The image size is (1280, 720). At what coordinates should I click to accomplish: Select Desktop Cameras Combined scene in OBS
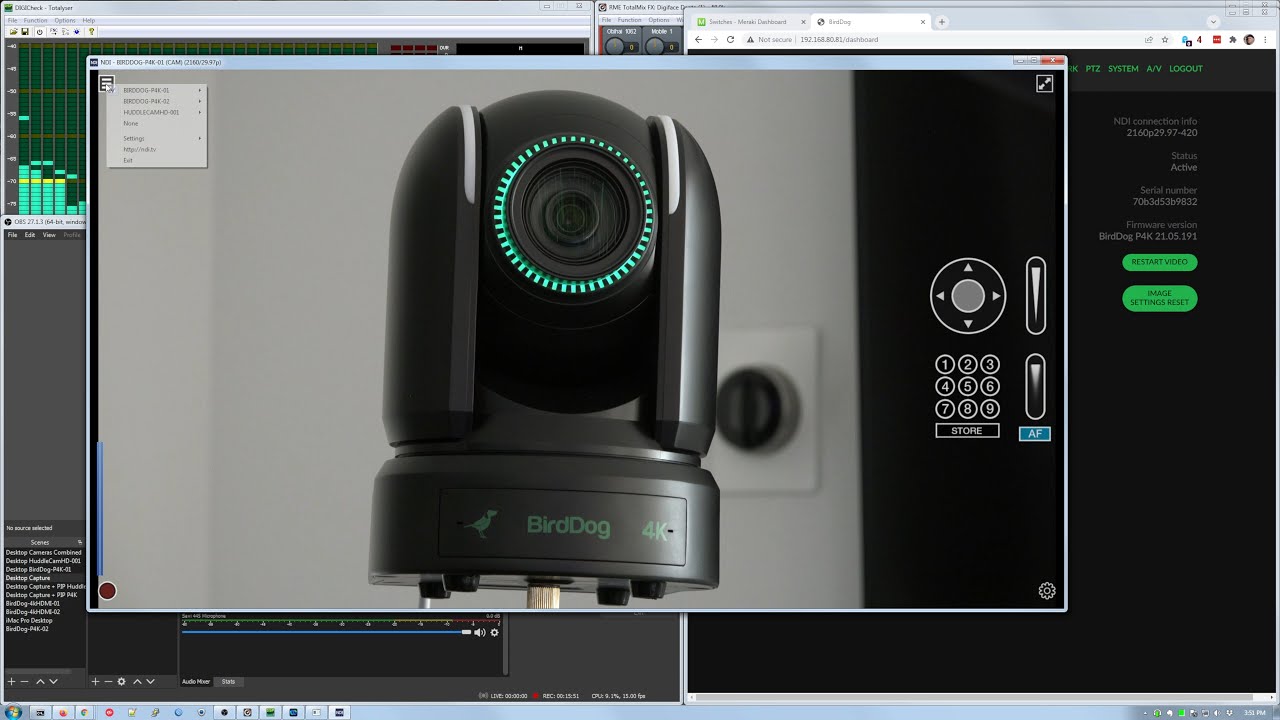pyautogui.click(x=44, y=552)
